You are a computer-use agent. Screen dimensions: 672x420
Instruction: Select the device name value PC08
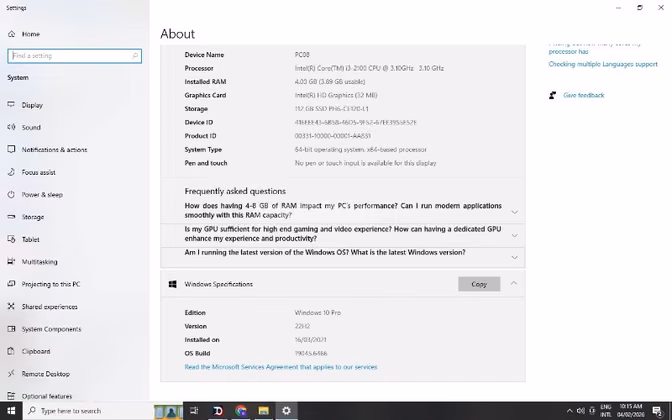coord(302,55)
